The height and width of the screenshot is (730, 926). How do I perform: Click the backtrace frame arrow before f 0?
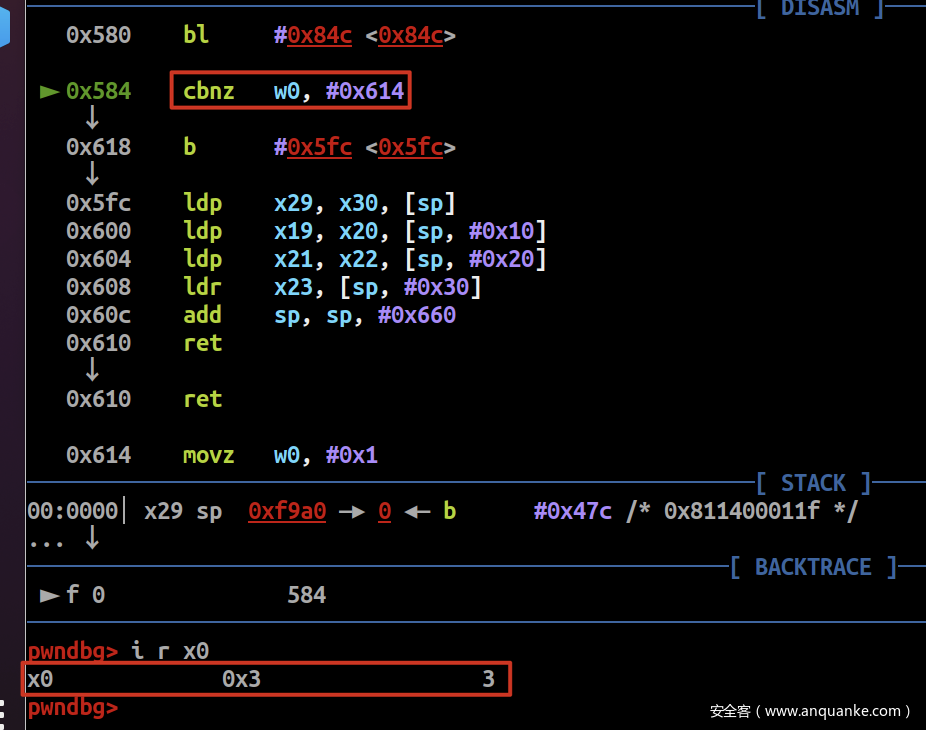click(49, 595)
